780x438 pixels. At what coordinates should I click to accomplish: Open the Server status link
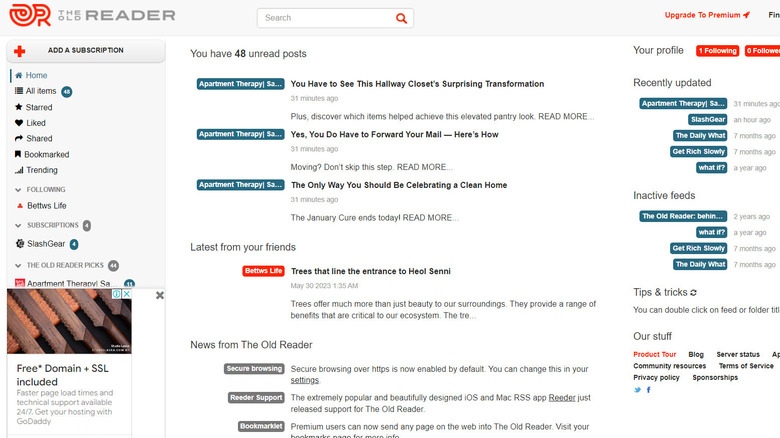pos(738,354)
